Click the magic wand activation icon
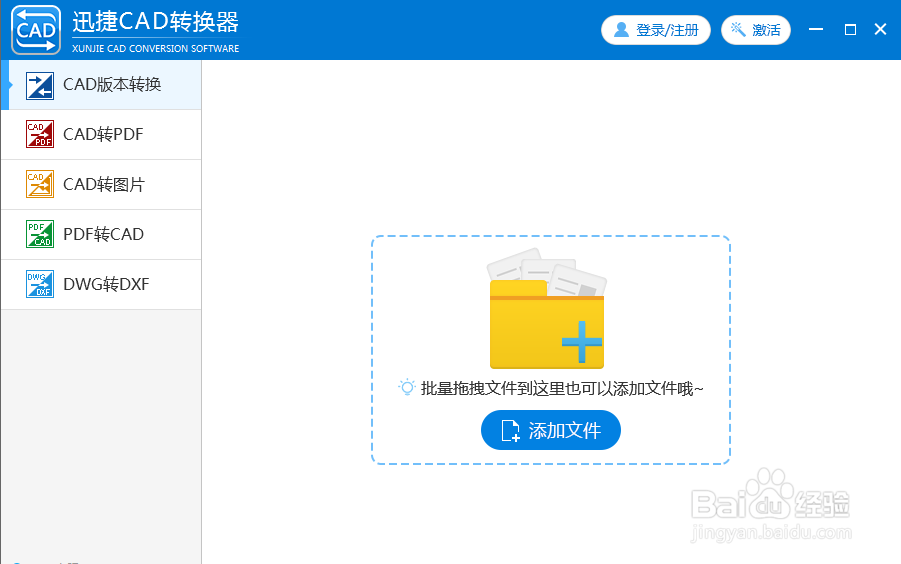Viewport: 901px width, 564px height. tap(738, 29)
